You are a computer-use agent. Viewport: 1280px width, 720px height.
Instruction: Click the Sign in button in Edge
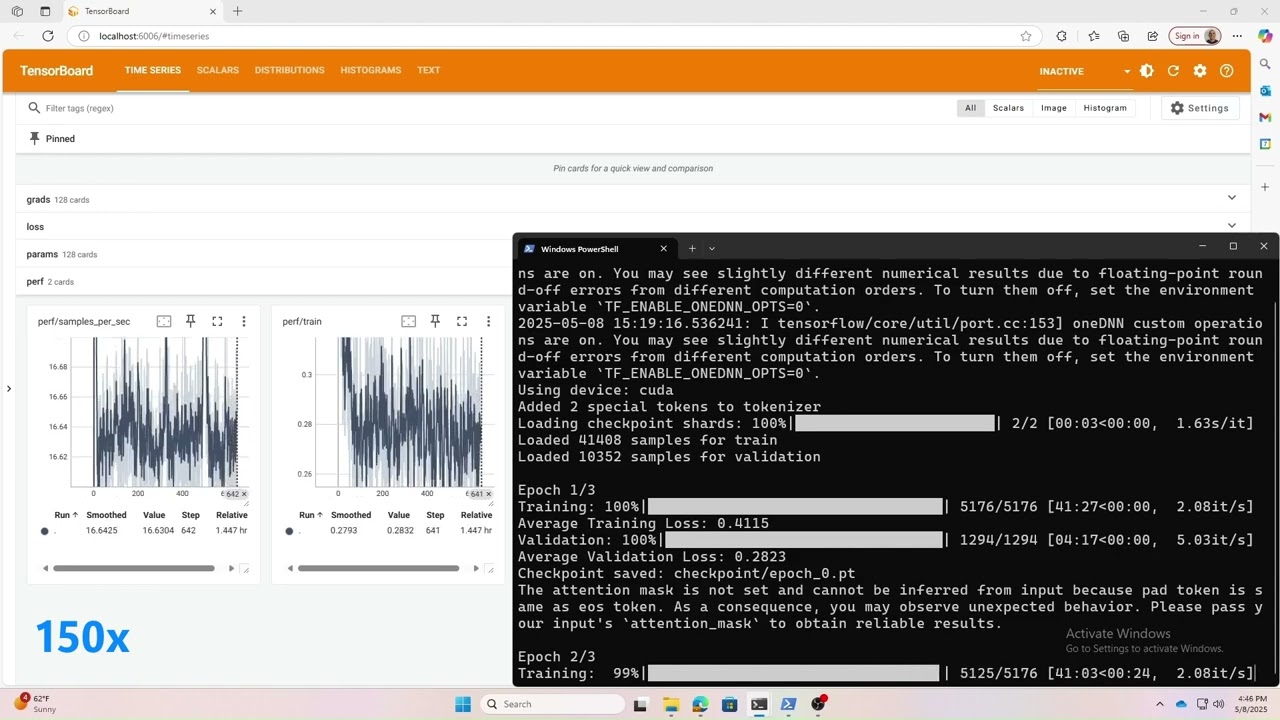point(1196,36)
